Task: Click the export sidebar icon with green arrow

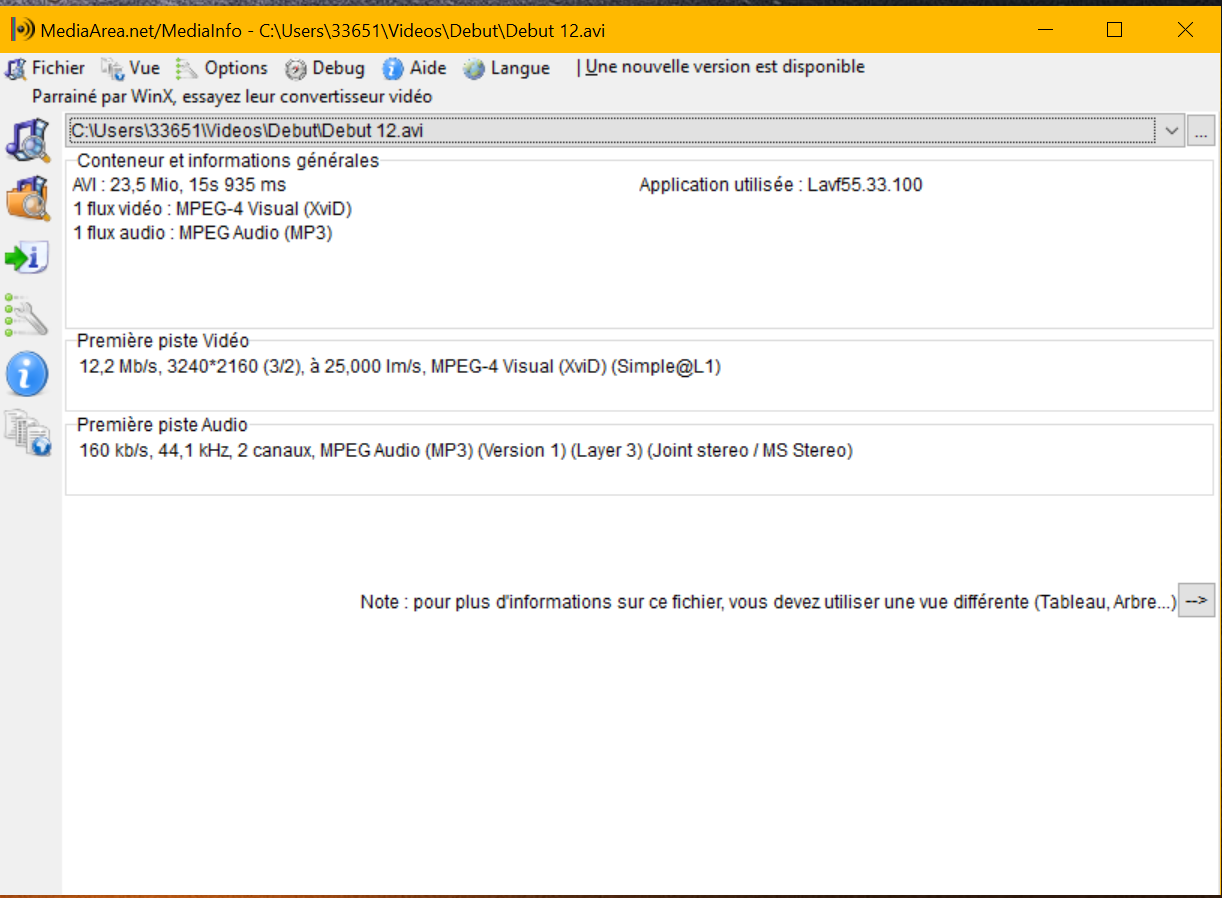Action: coord(27,258)
